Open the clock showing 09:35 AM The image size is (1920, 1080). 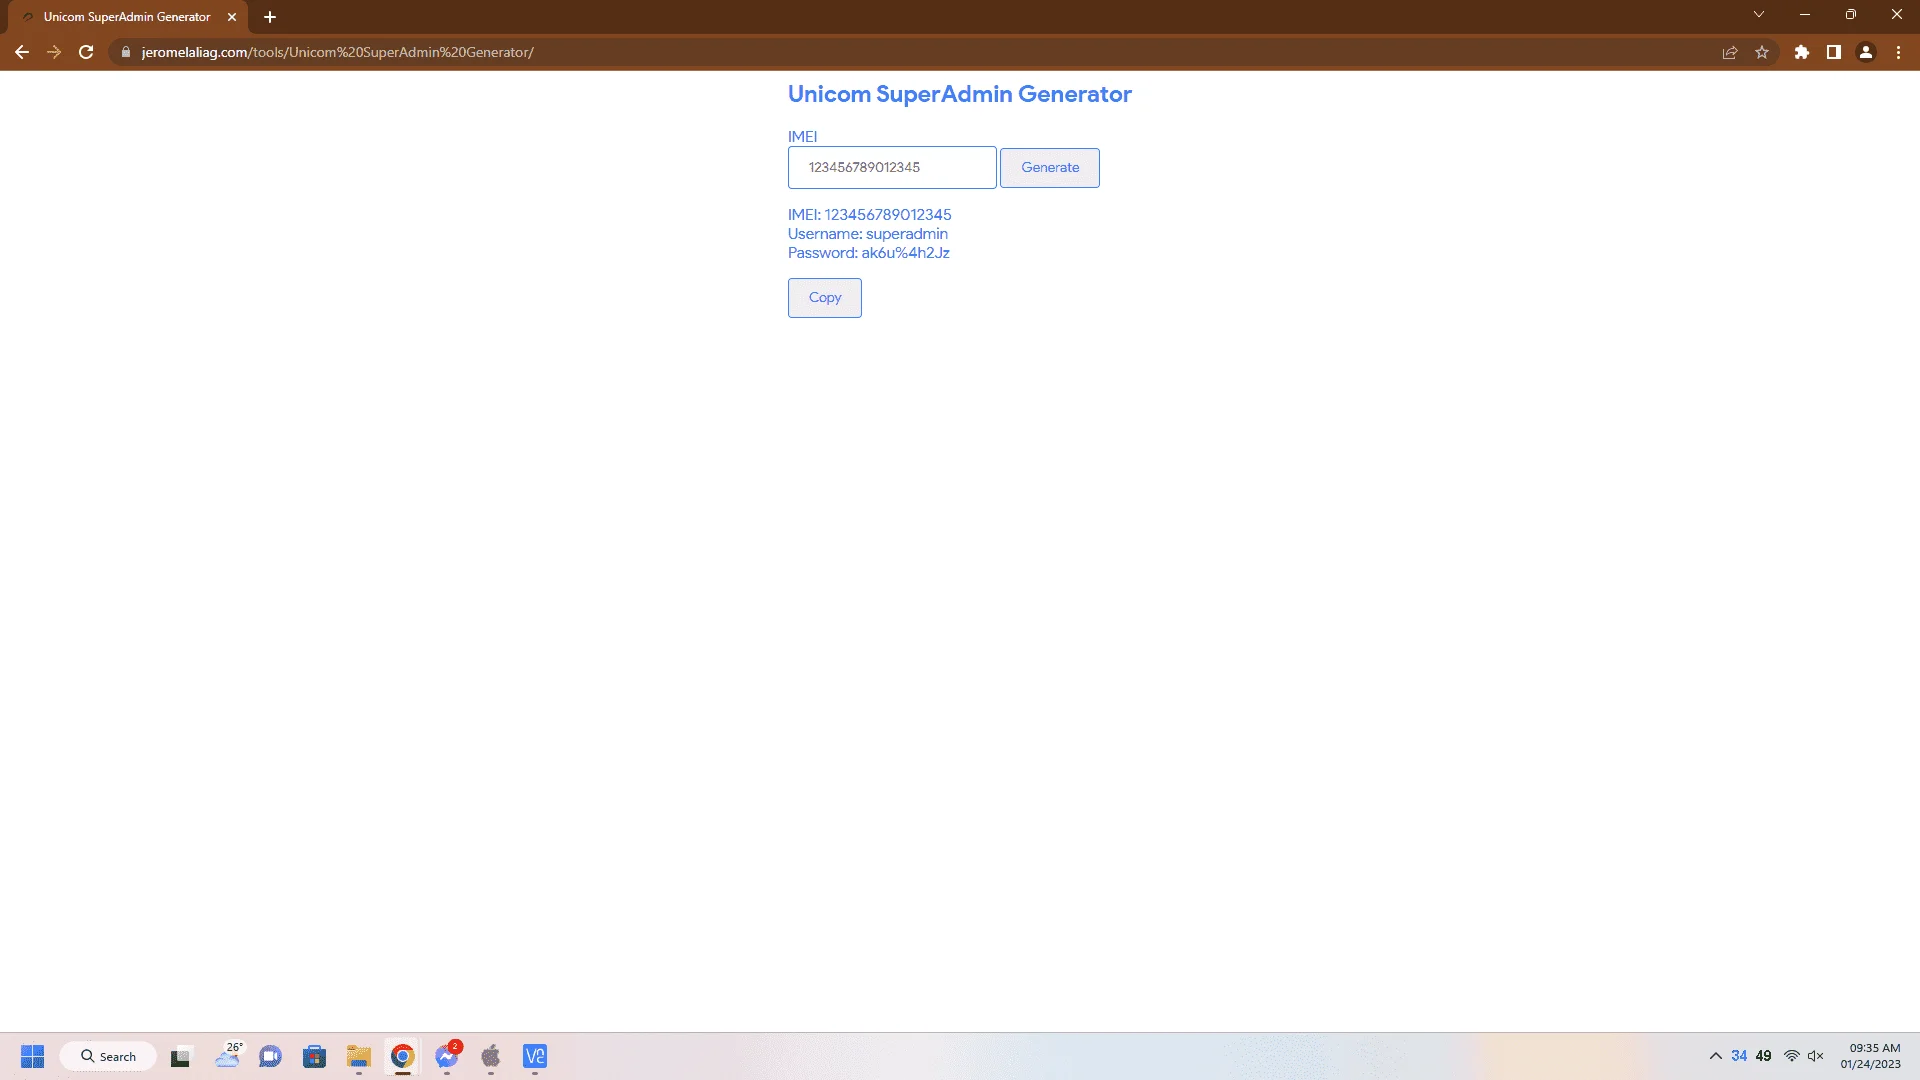pos(1870,1056)
